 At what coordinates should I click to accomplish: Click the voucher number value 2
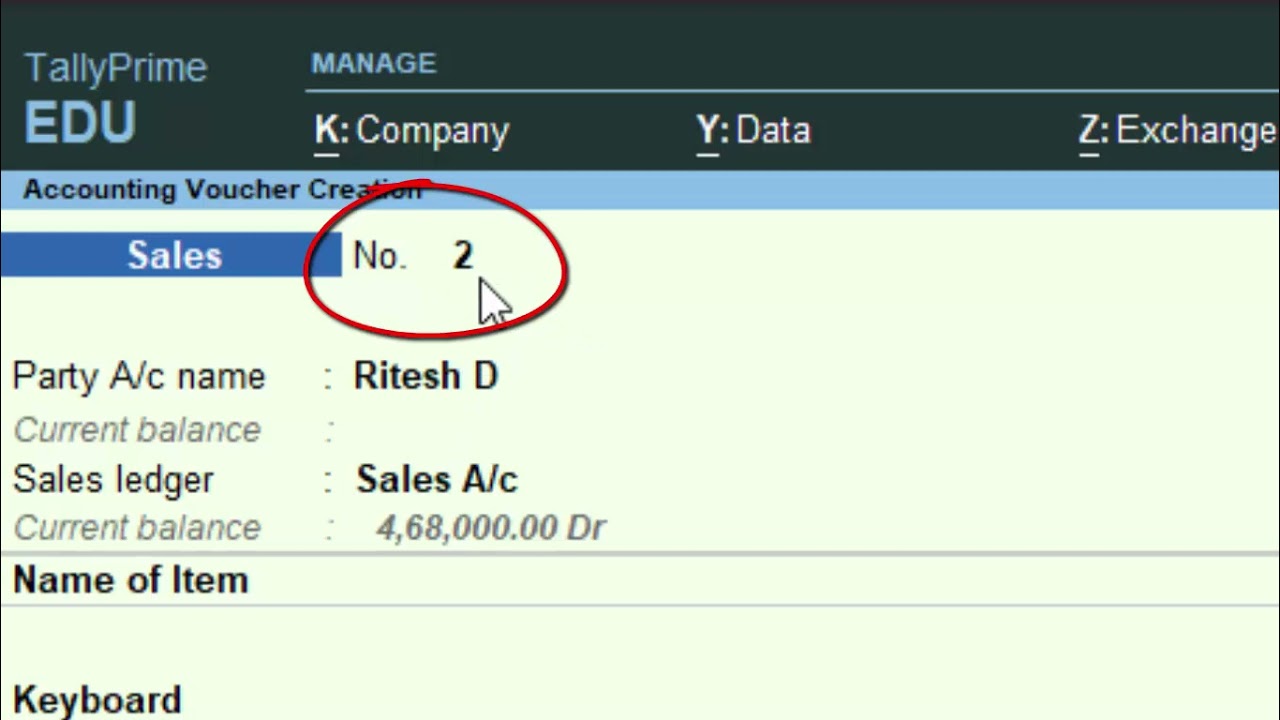point(462,256)
